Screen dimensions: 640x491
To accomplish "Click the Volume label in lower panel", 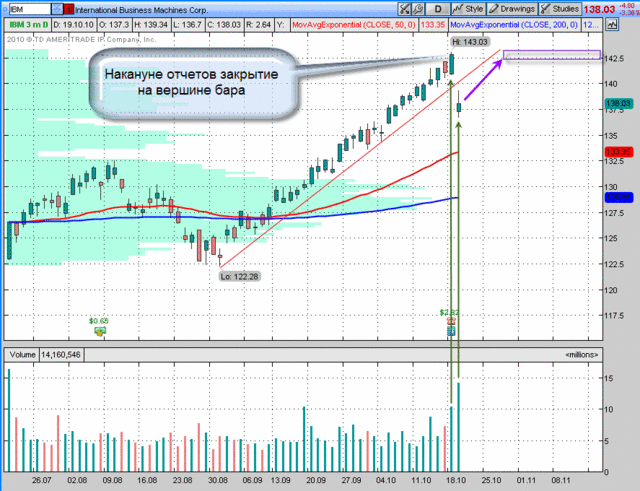I will point(22,355).
